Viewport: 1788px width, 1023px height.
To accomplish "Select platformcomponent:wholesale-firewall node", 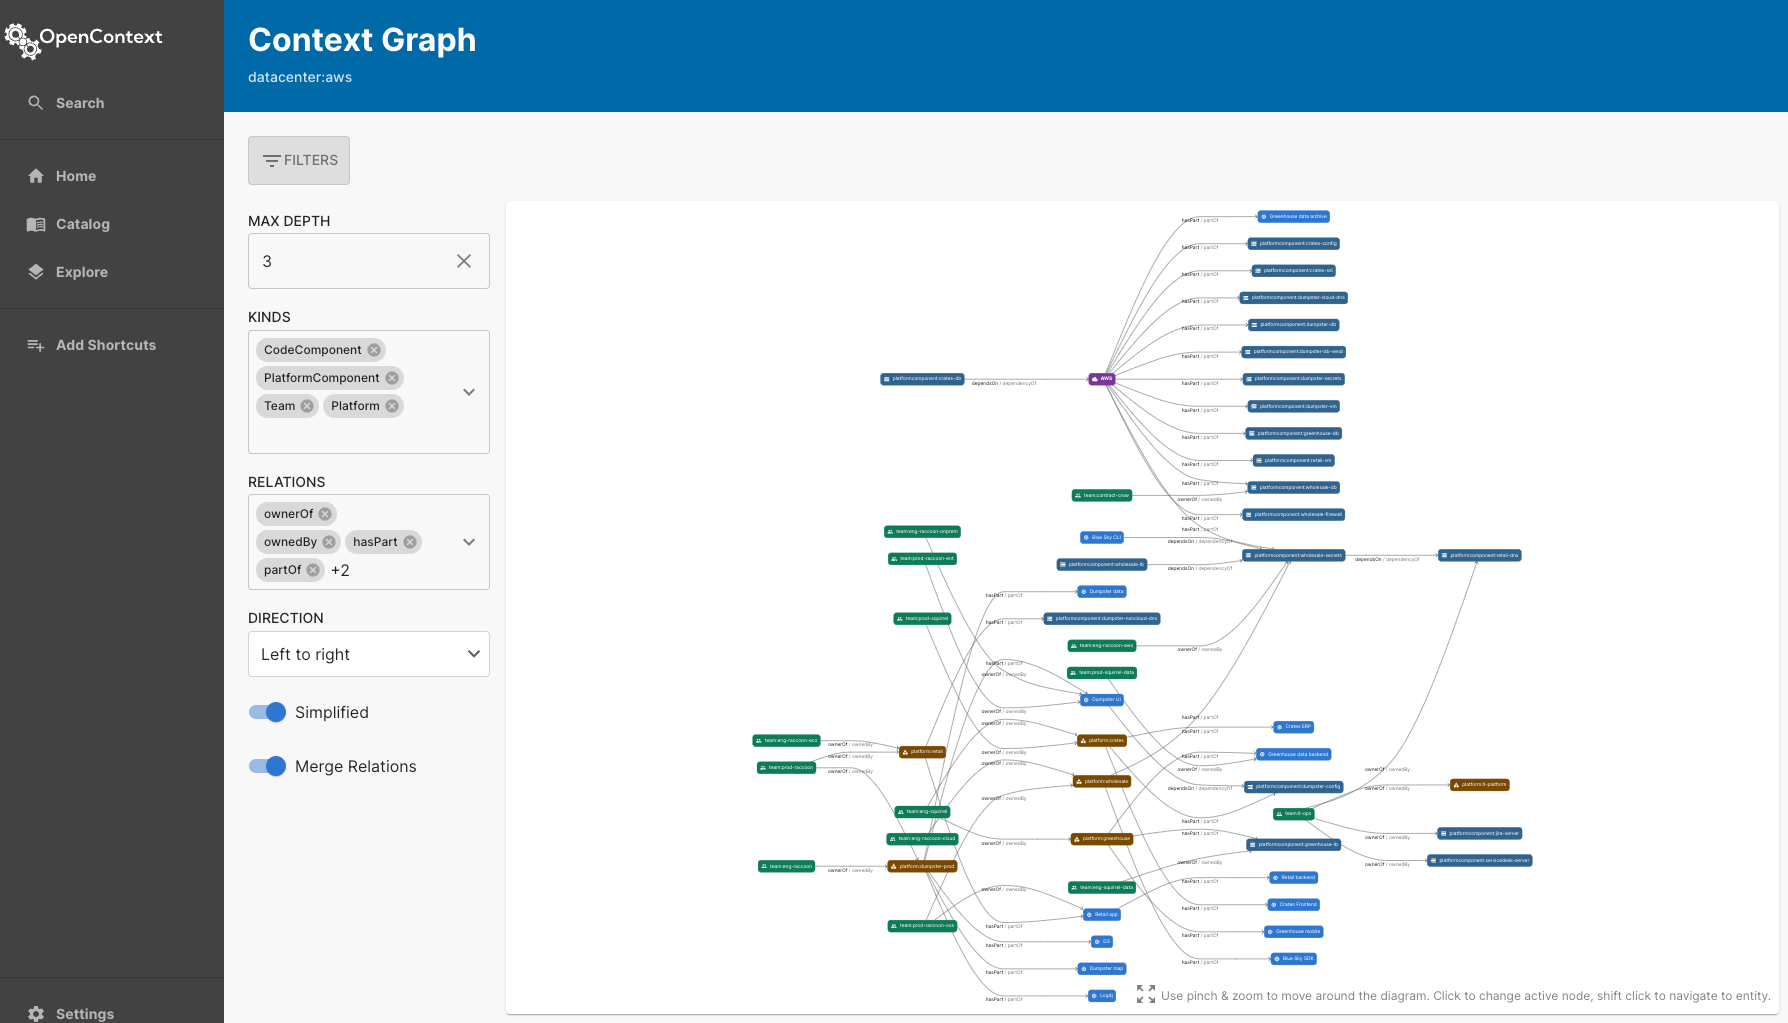I will [x=1294, y=515].
